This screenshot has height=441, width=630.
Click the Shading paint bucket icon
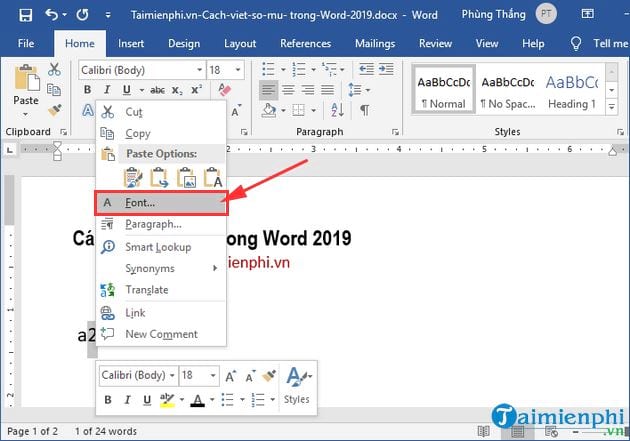click(269, 110)
